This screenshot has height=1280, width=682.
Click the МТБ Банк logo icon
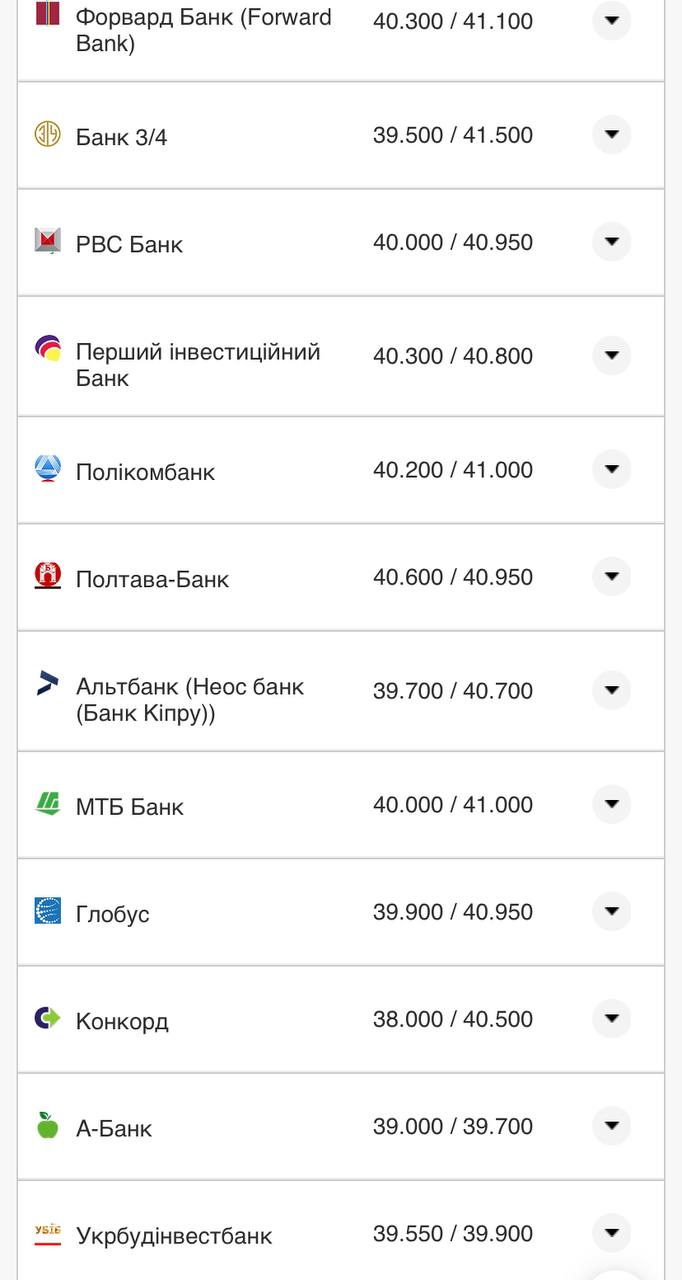[x=48, y=803]
